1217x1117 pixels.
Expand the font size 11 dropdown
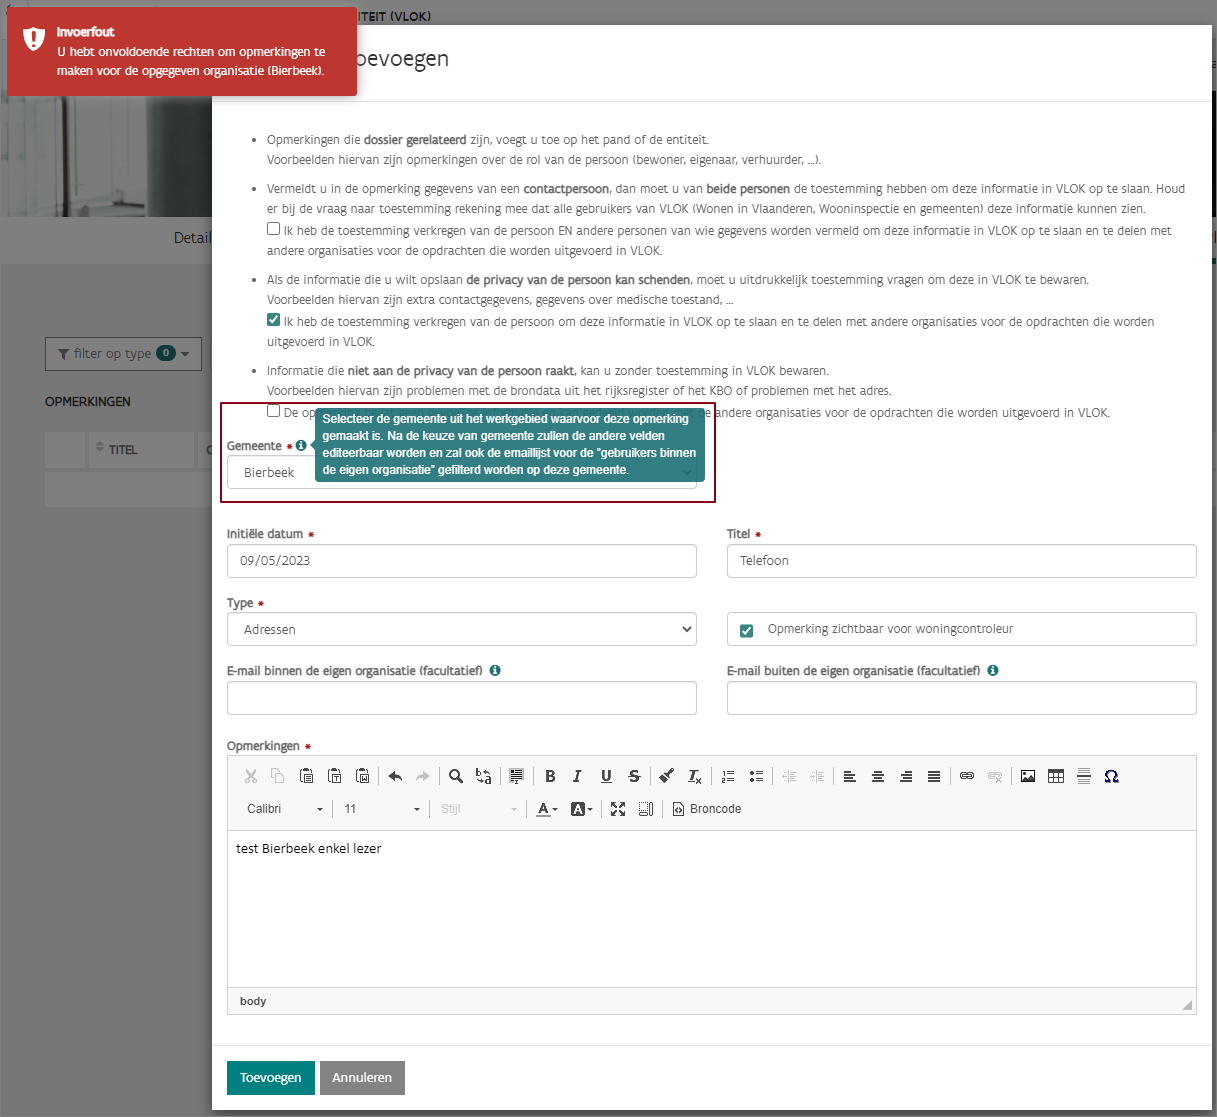pyautogui.click(x=381, y=809)
